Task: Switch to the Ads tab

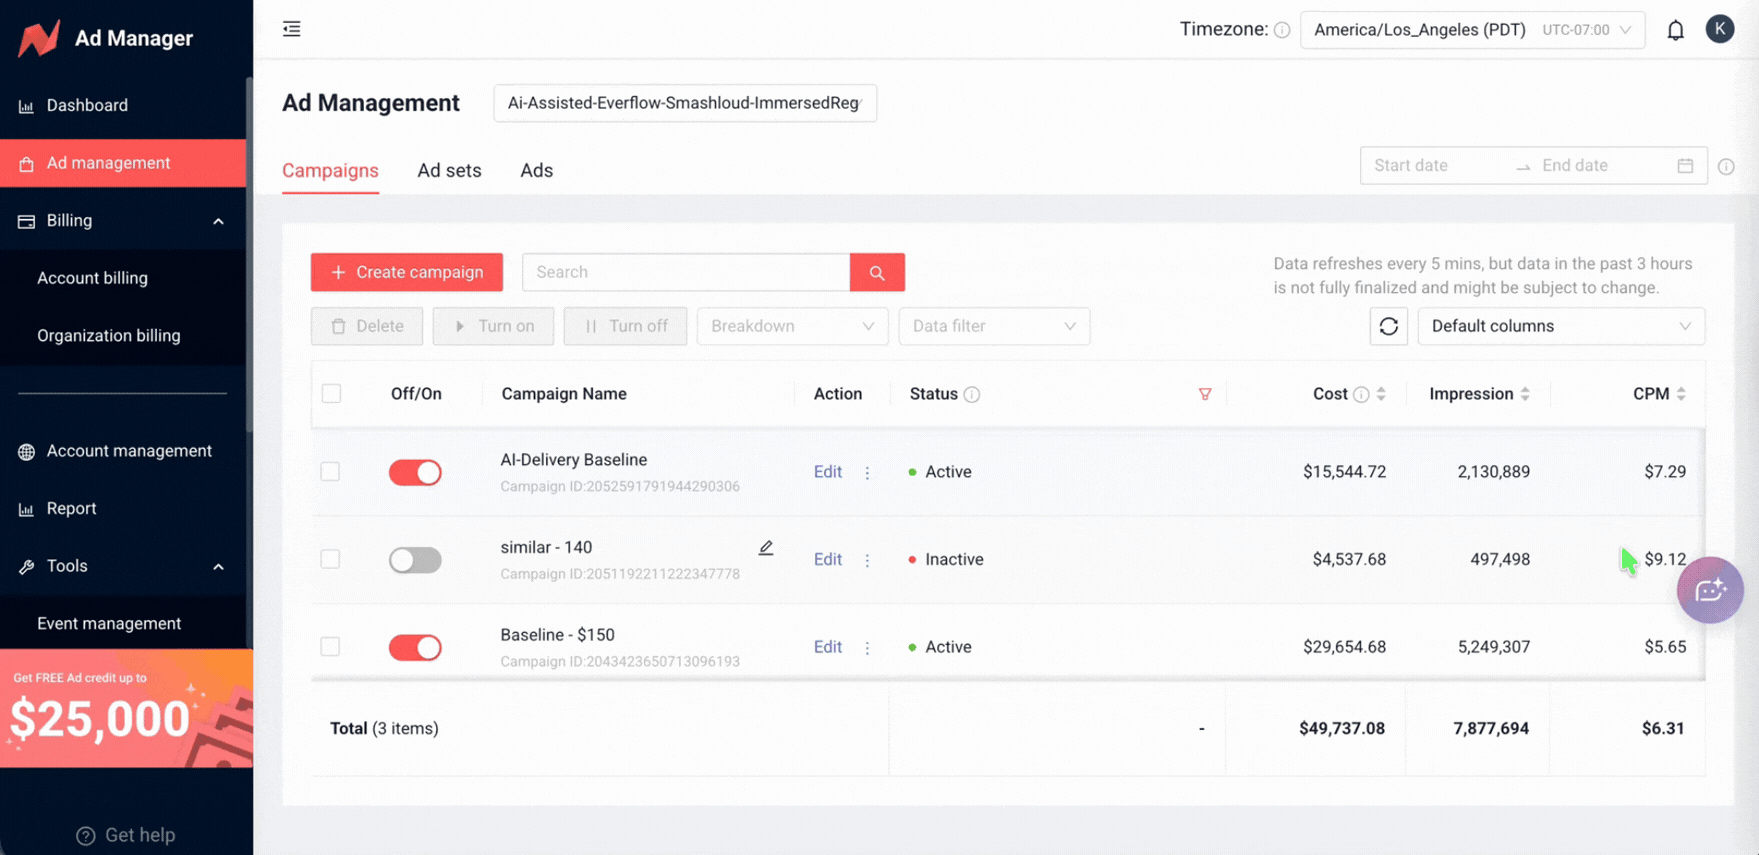Action: [x=536, y=170]
